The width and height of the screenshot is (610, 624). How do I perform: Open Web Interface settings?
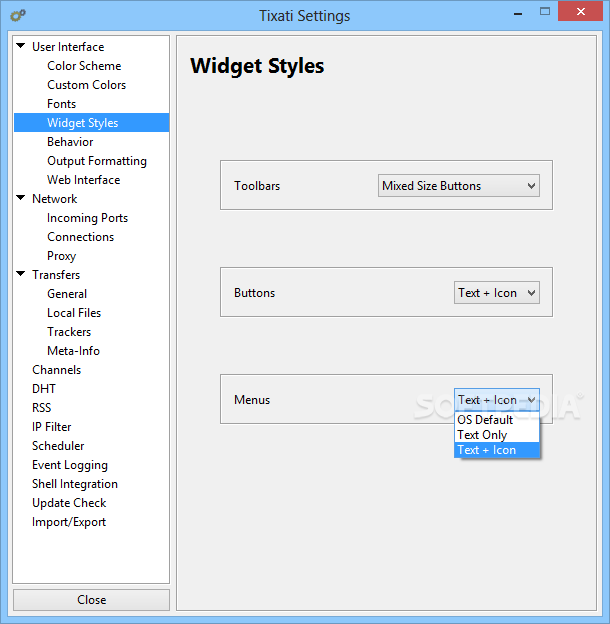[84, 180]
